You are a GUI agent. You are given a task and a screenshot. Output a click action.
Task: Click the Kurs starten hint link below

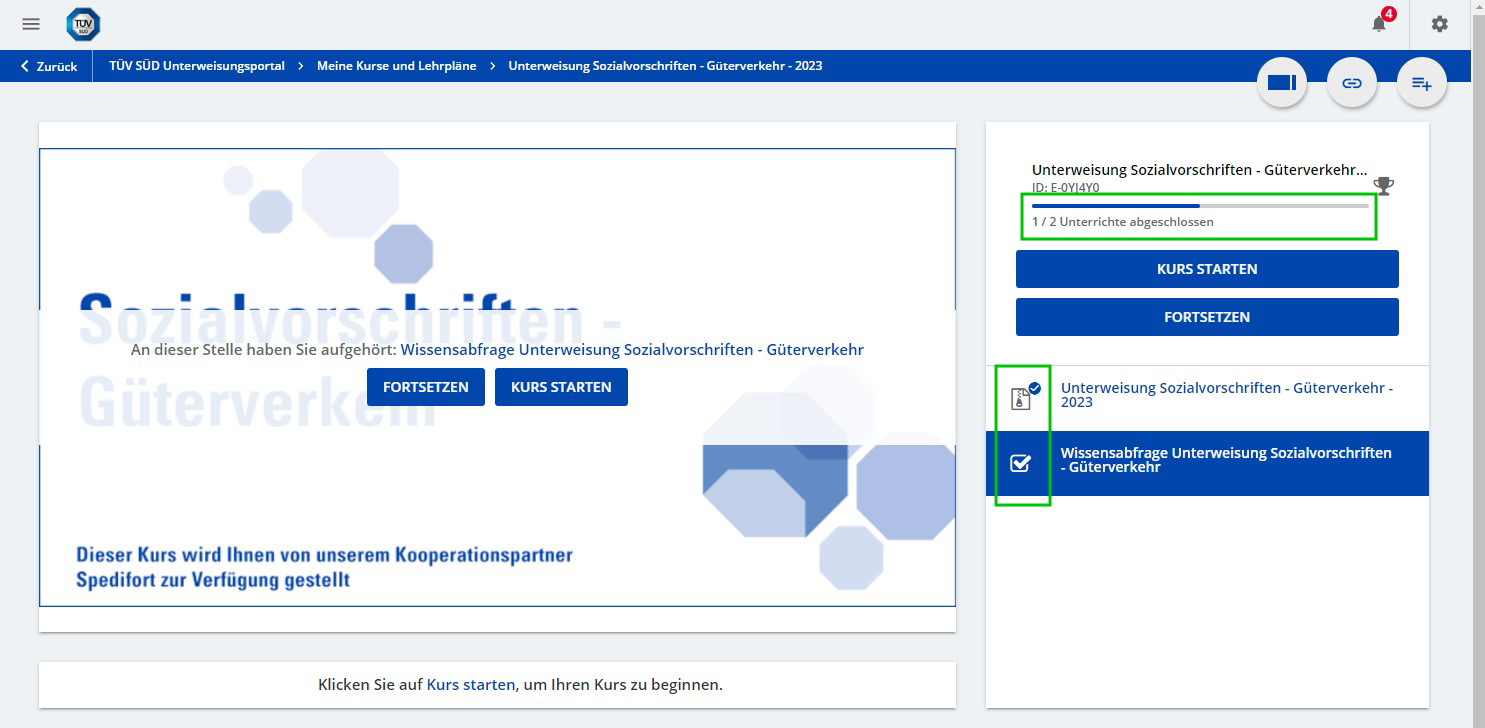470,685
